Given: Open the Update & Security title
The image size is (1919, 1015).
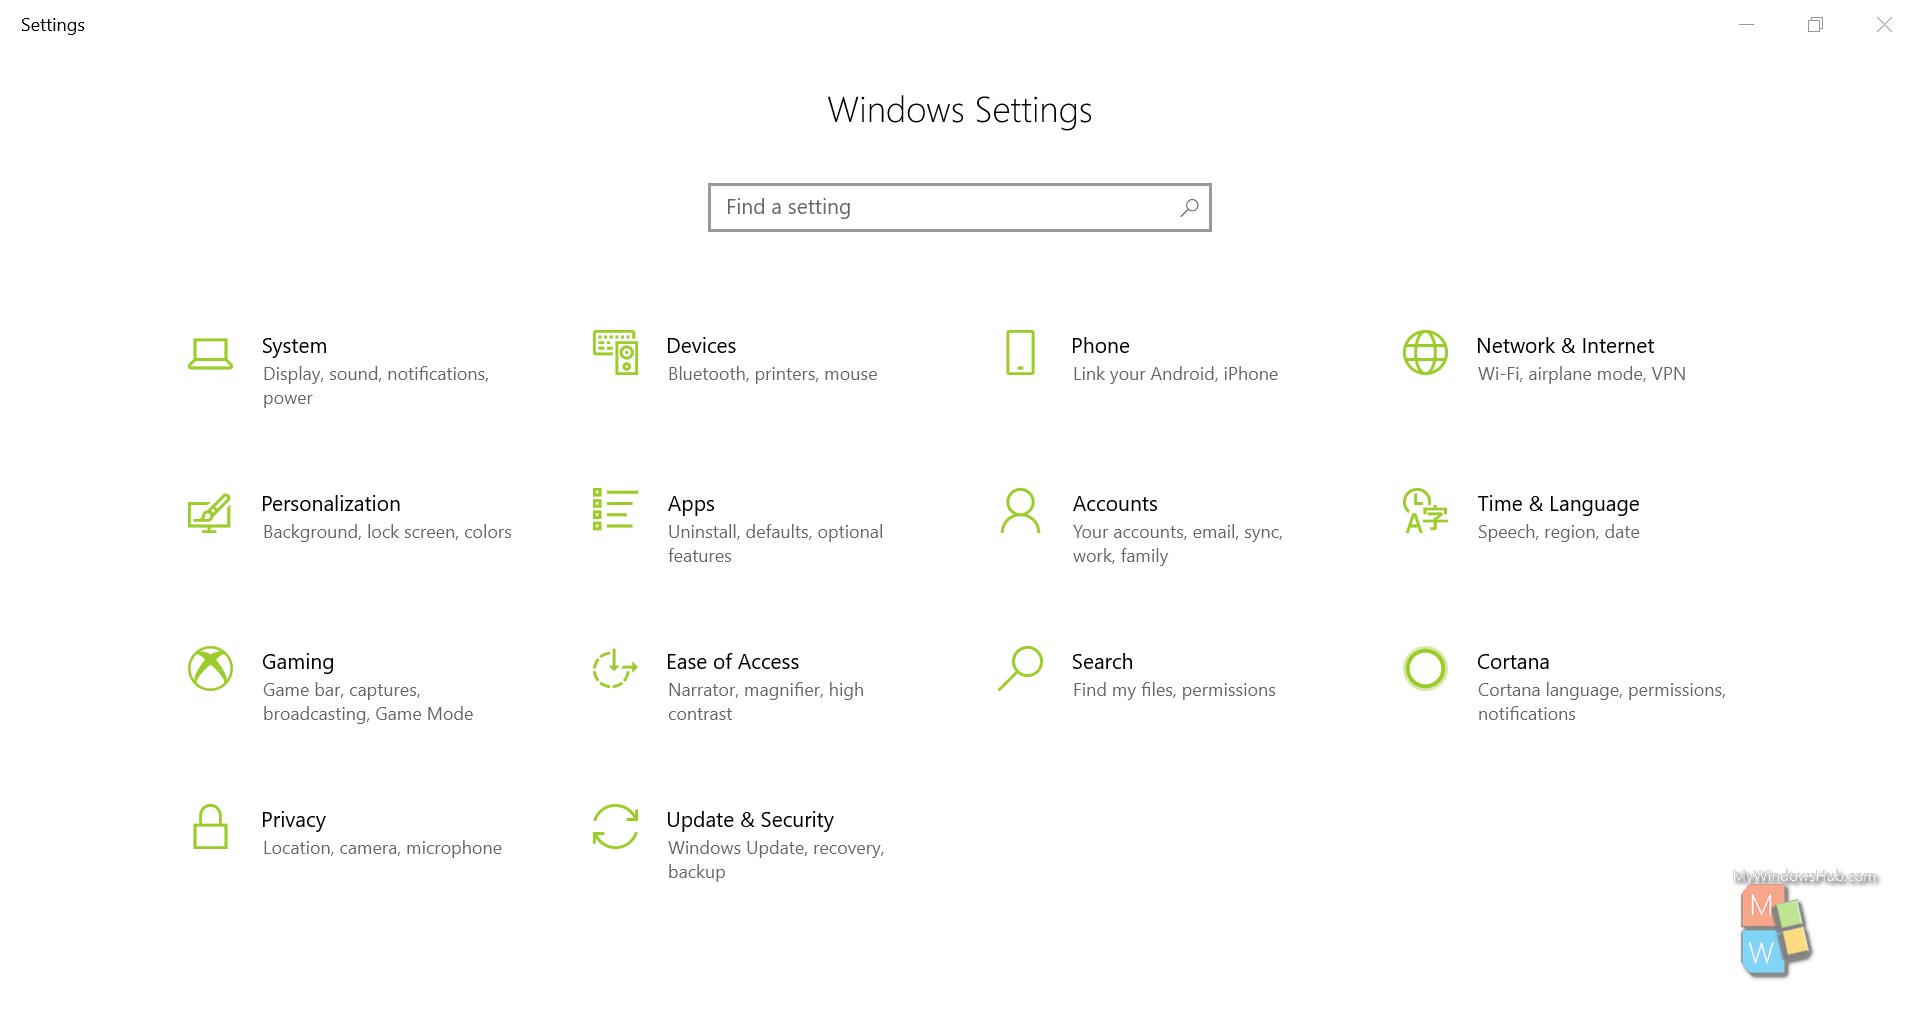Looking at the screenshot, I should coord(750,820).
